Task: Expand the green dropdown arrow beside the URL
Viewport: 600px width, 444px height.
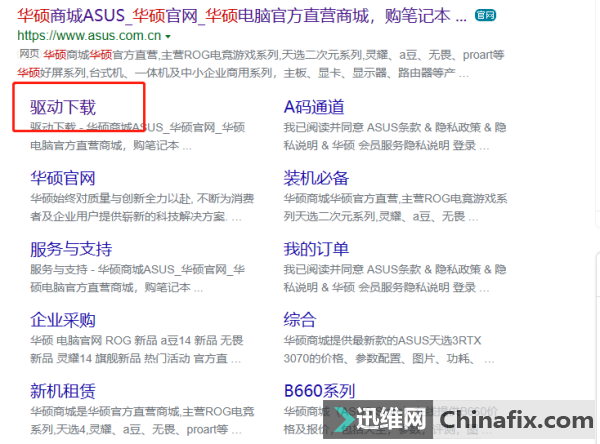Action: pos(168,36)
